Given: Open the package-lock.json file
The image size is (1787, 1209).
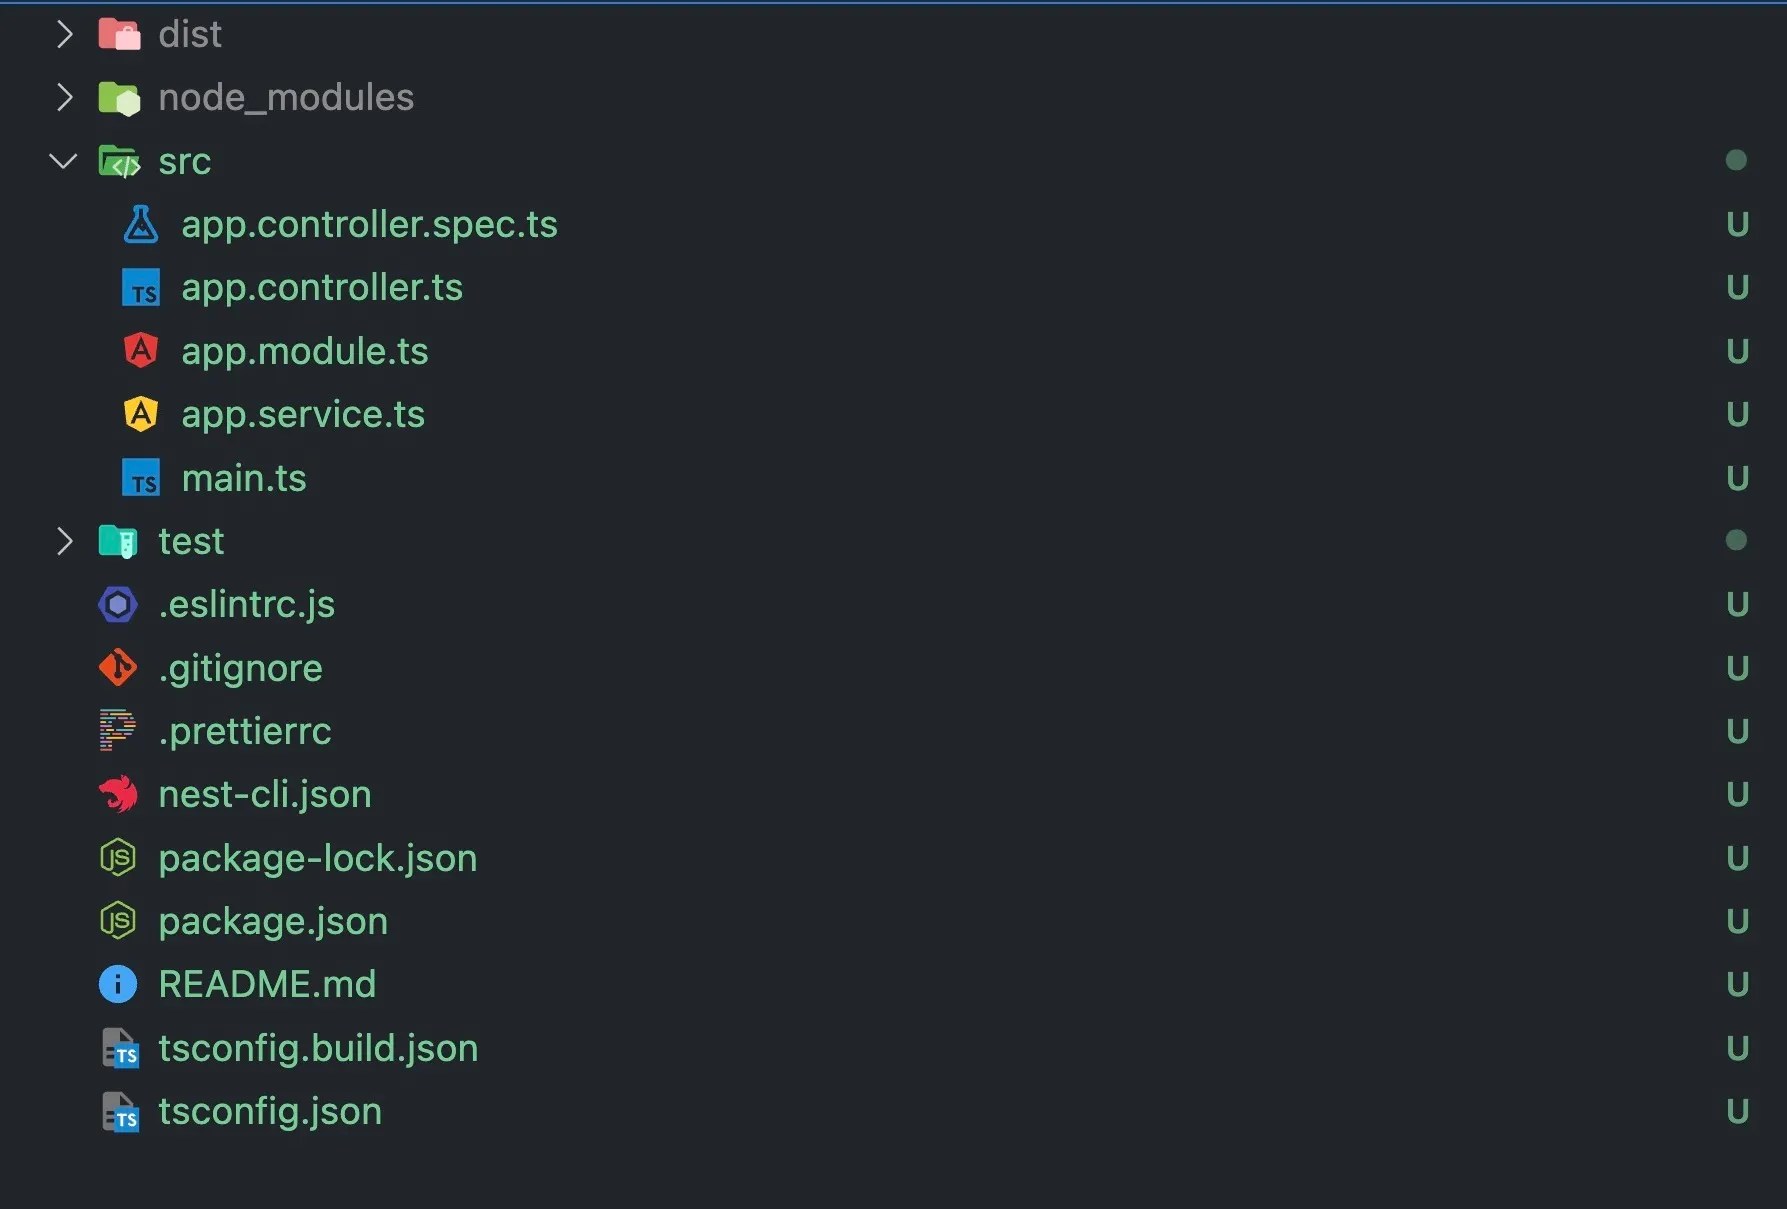Looking at the screenshot, I should pos(318,858).
